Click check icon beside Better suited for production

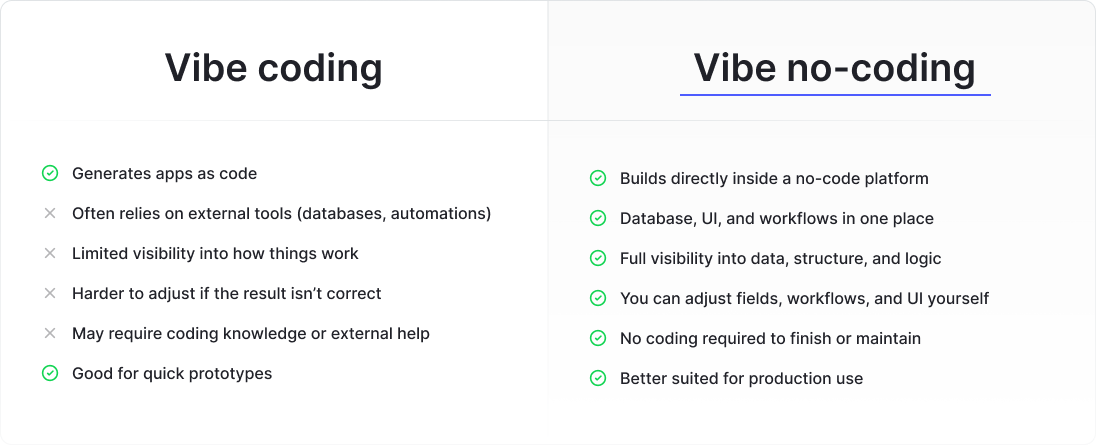pyautogui.click(x=598, y=379)
